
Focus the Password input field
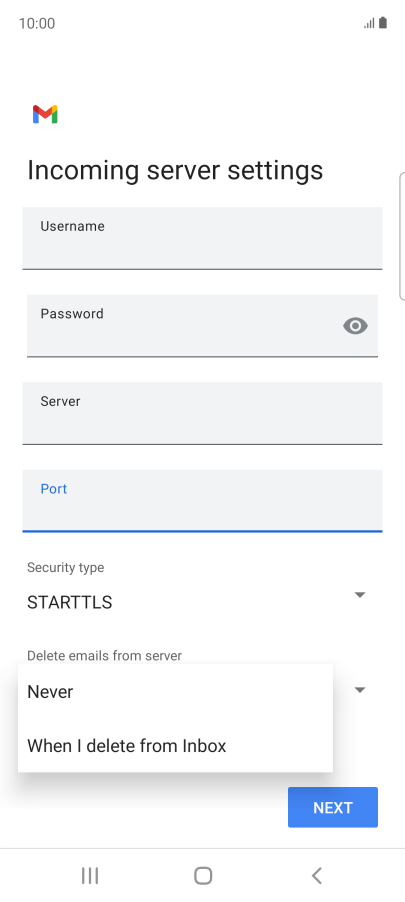(x=202, y=326)
